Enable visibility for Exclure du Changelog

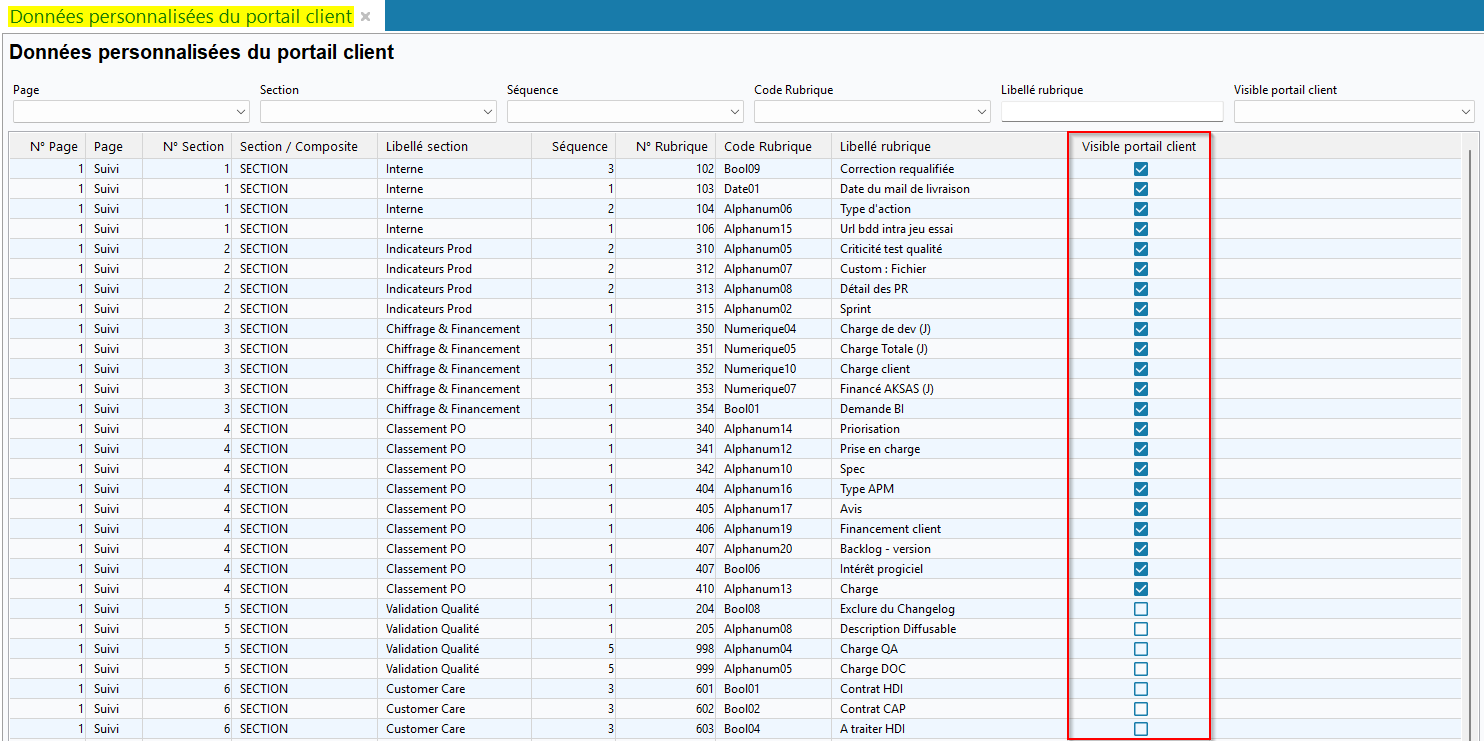[1140, 609]
